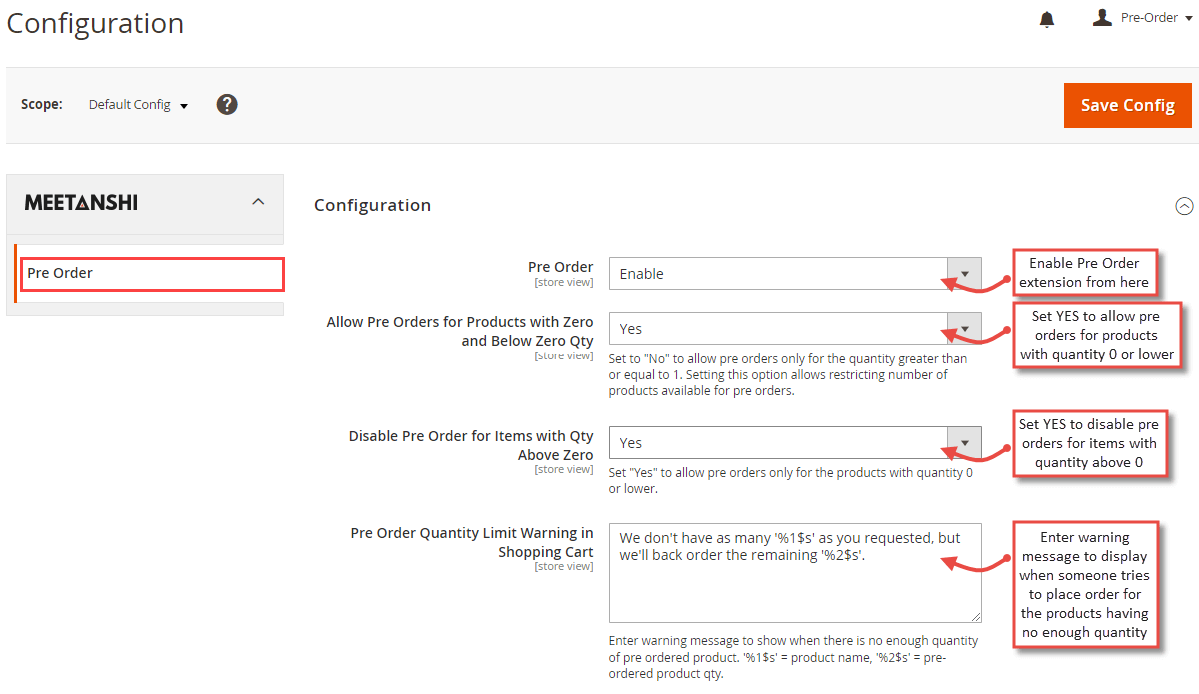Click the notification bell icon

(x=1046, y=18)
